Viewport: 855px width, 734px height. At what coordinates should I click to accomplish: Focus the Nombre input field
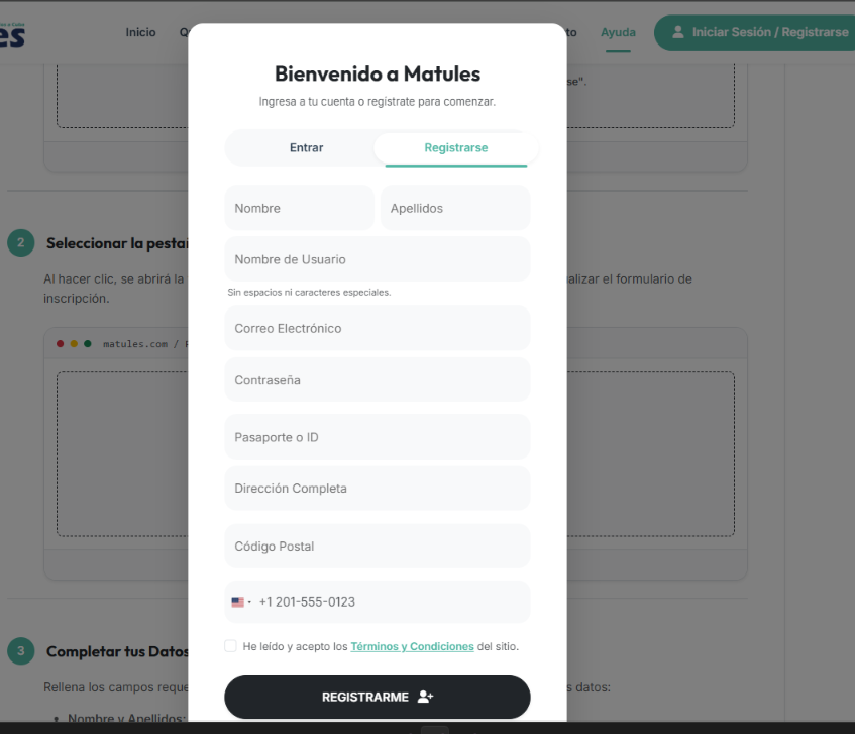click(299, 208)
